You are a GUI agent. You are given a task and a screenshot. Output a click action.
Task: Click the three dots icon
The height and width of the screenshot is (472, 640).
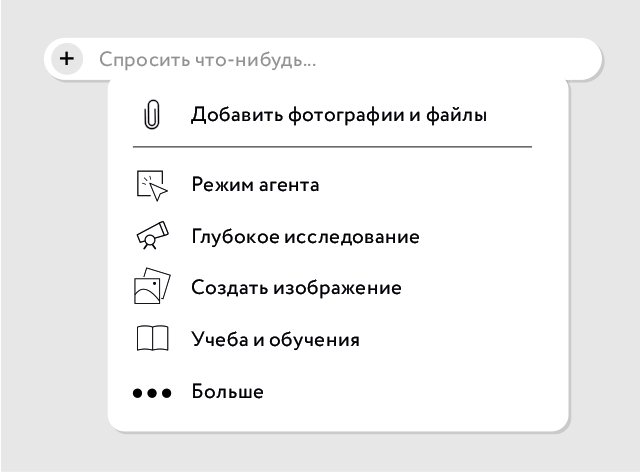pyautogui.click(x=152, y=392)
